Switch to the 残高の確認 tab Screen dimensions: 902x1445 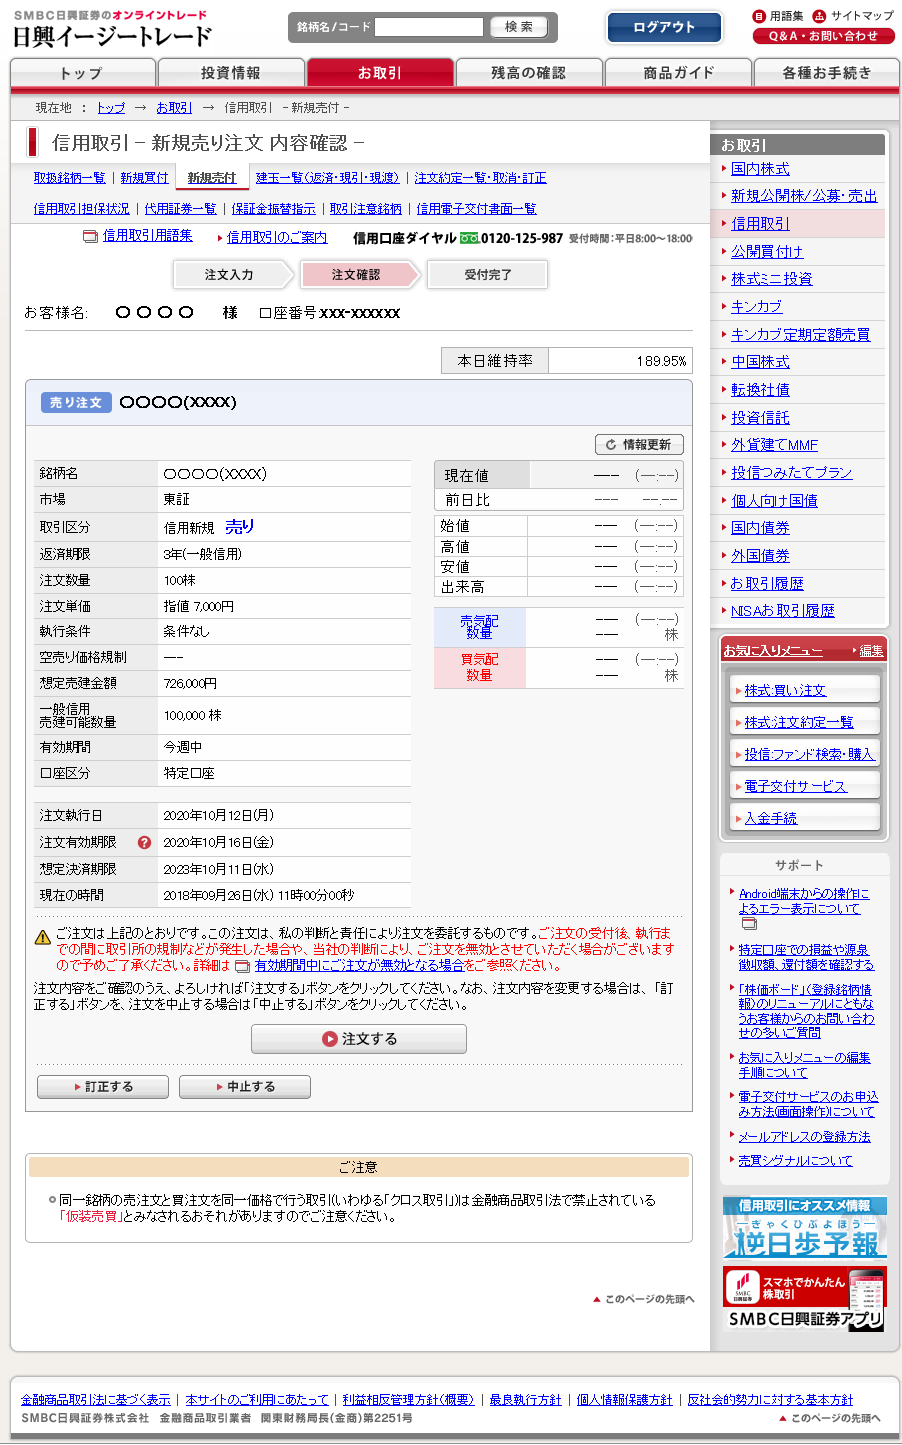[x=528, y=73]
